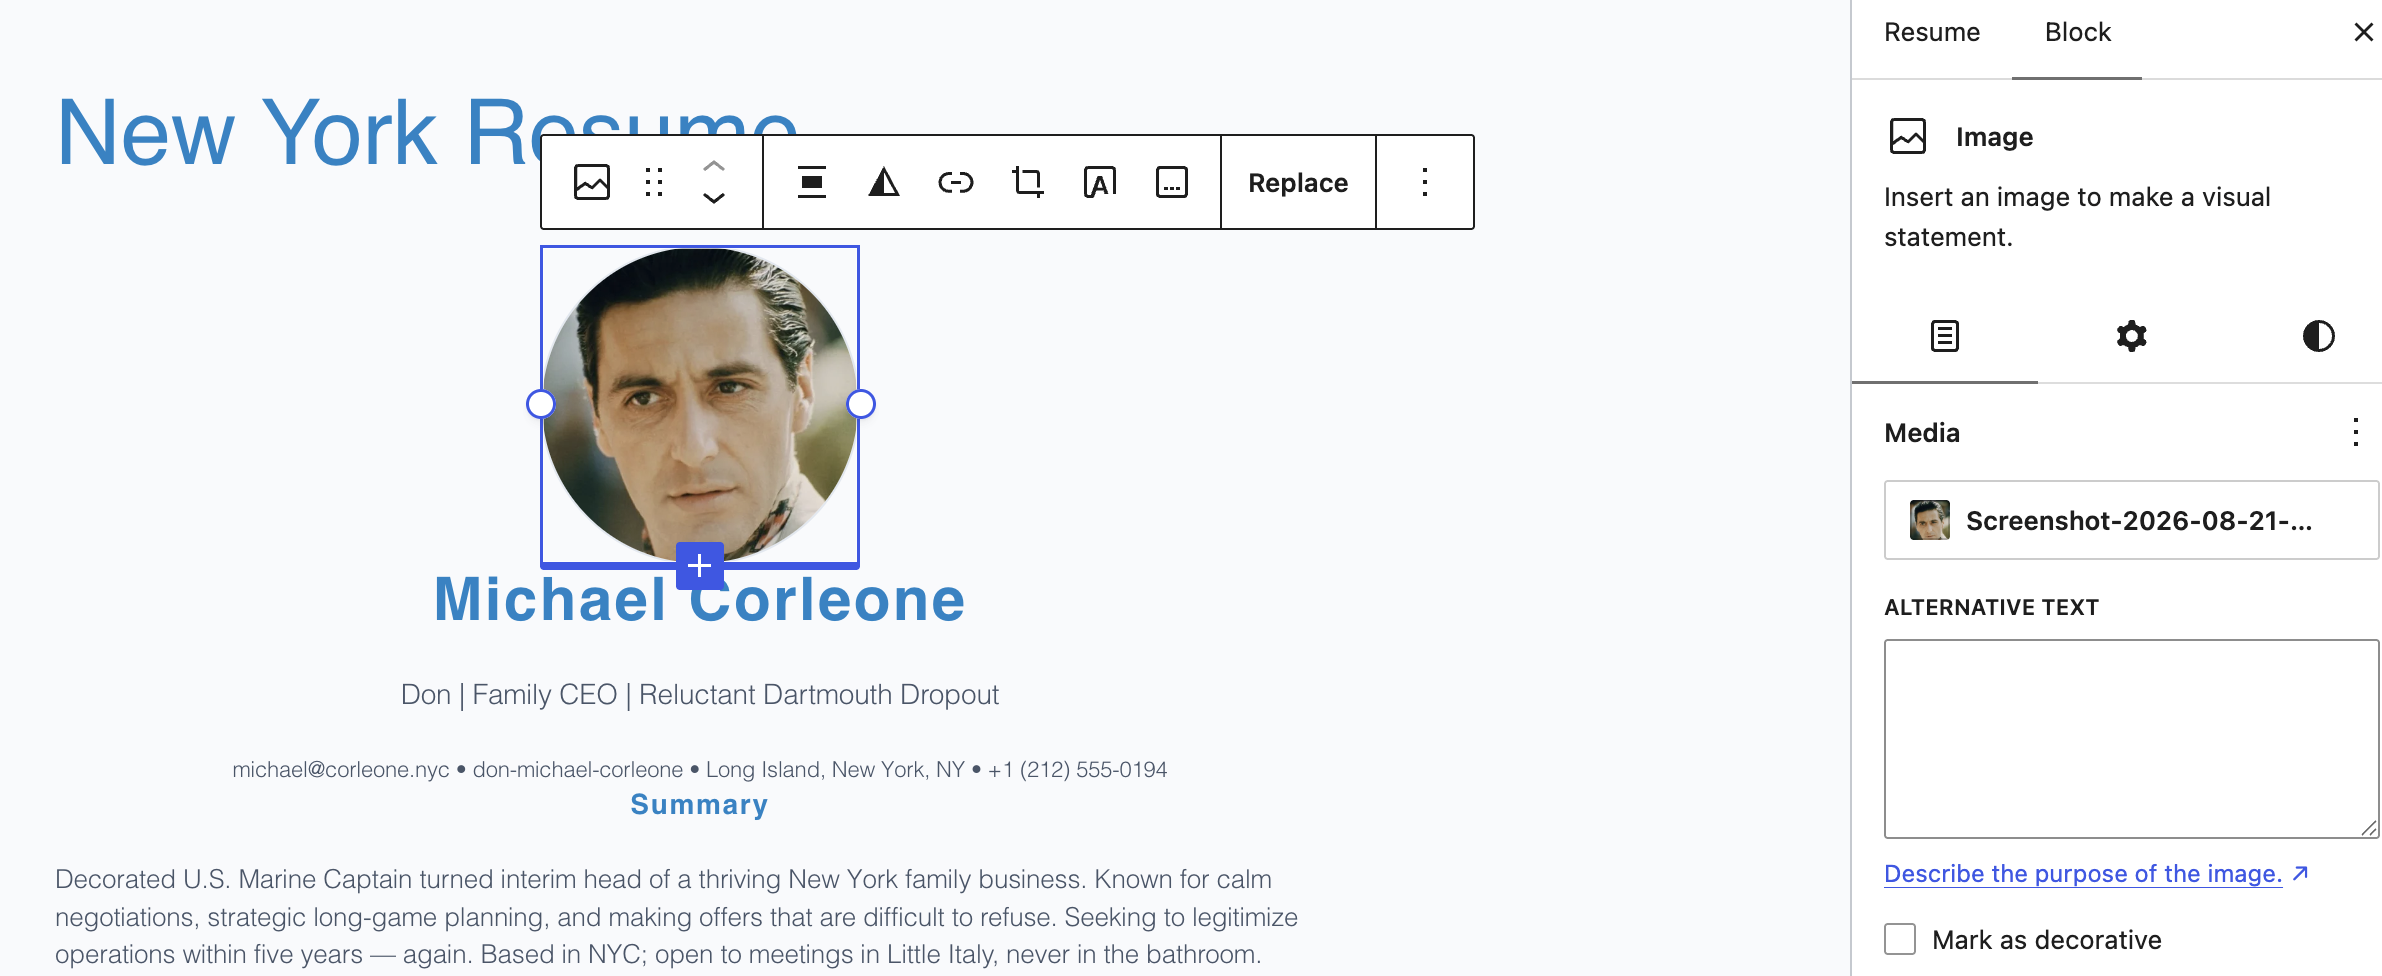Click the summary paragraph starting 'Decorated U.S. Marine'
Screen dimensions: 2382x976
point(677,916)
